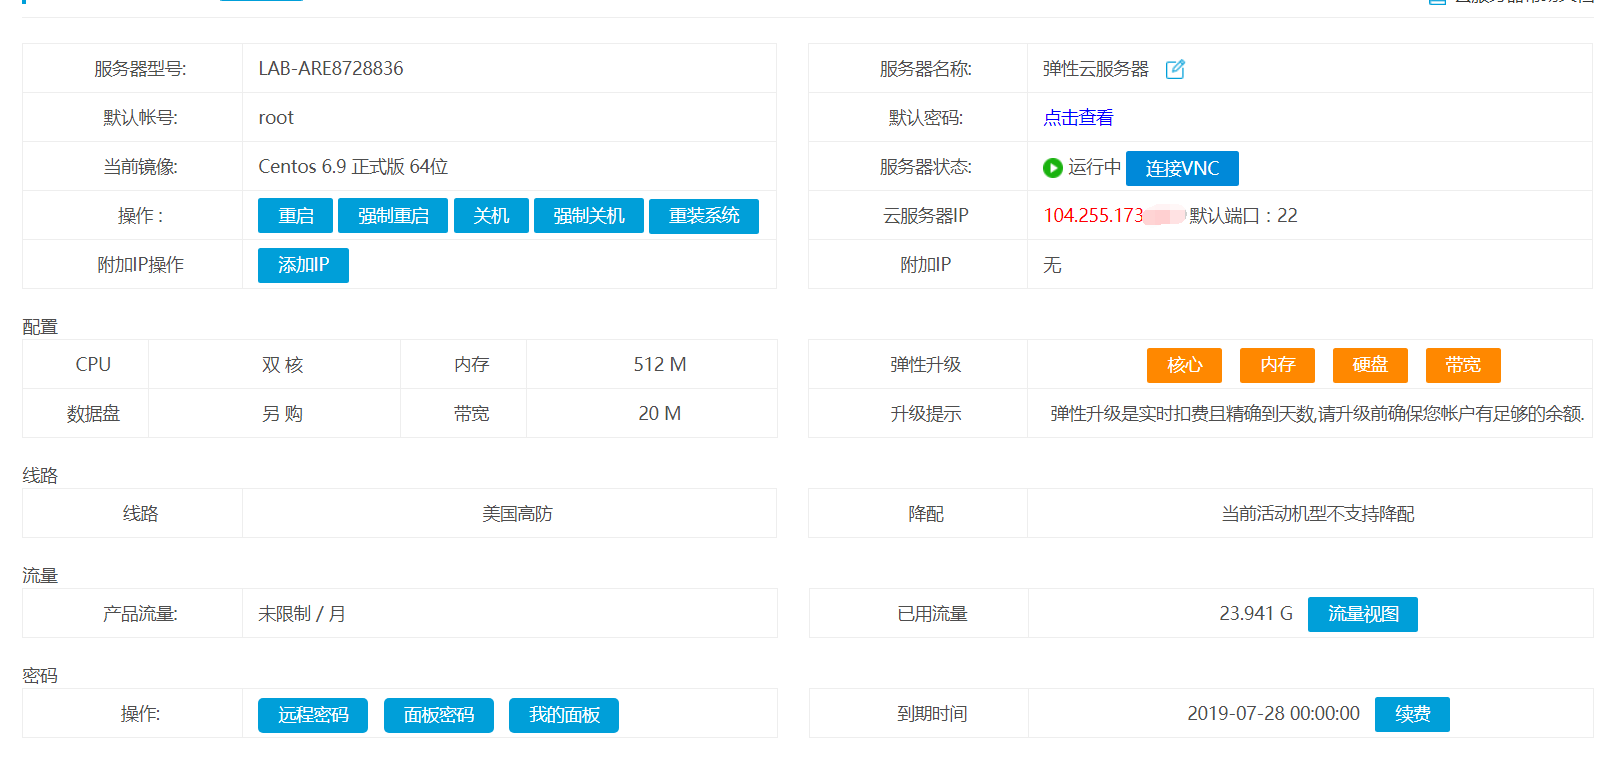Click the edit server name icon
The width and height of the screenshot is (1599, 766).
[1175, 69]
